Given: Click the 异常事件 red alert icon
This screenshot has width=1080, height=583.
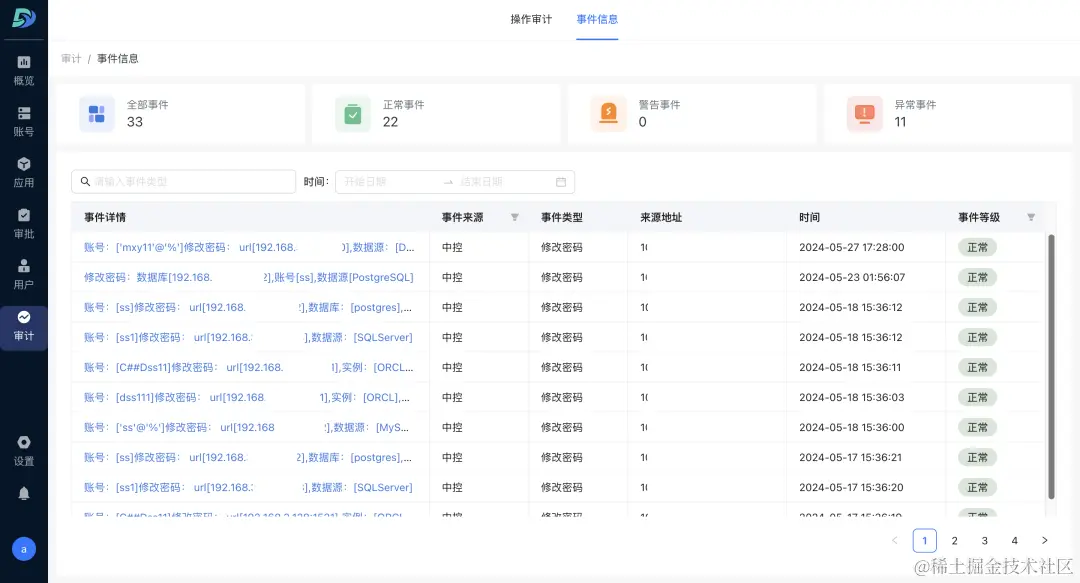Looking at the screenshot, I should 864,114.
